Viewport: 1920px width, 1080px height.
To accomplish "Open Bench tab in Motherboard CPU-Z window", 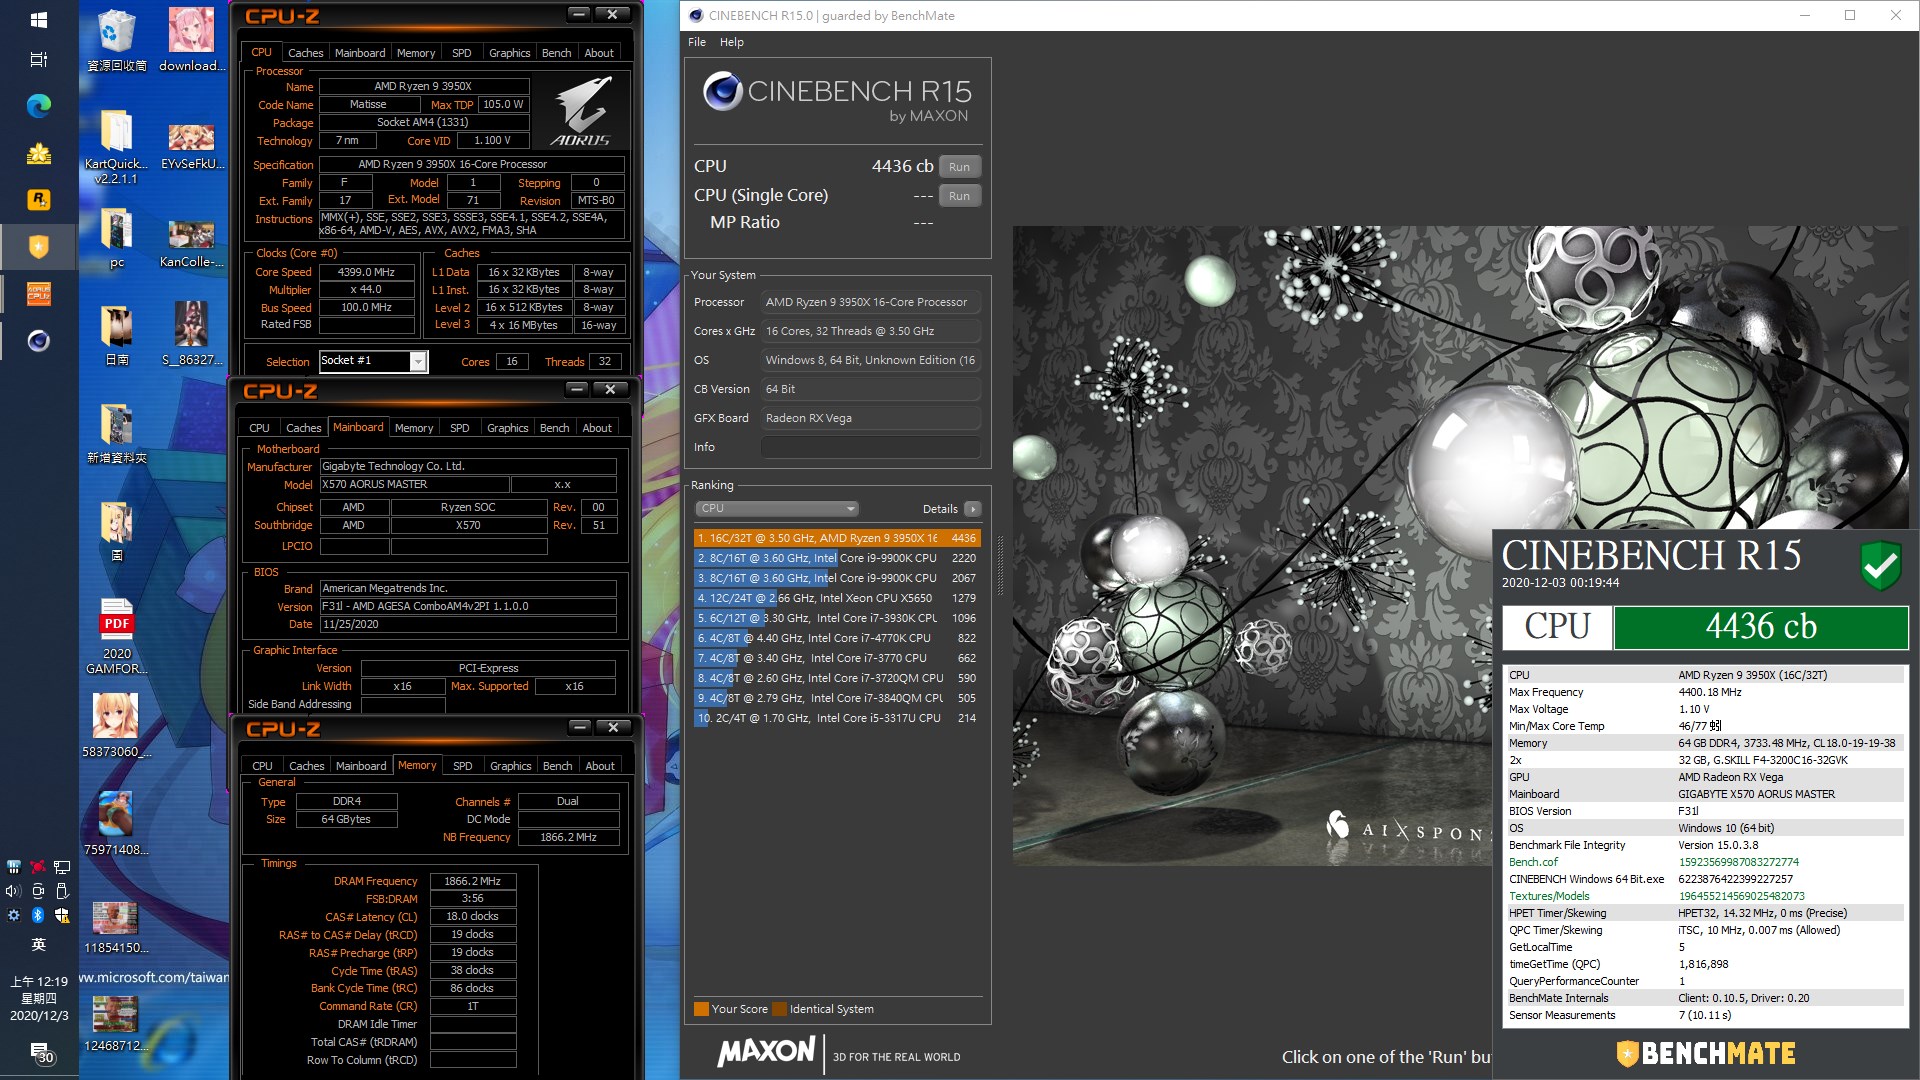I will (554, 428).
